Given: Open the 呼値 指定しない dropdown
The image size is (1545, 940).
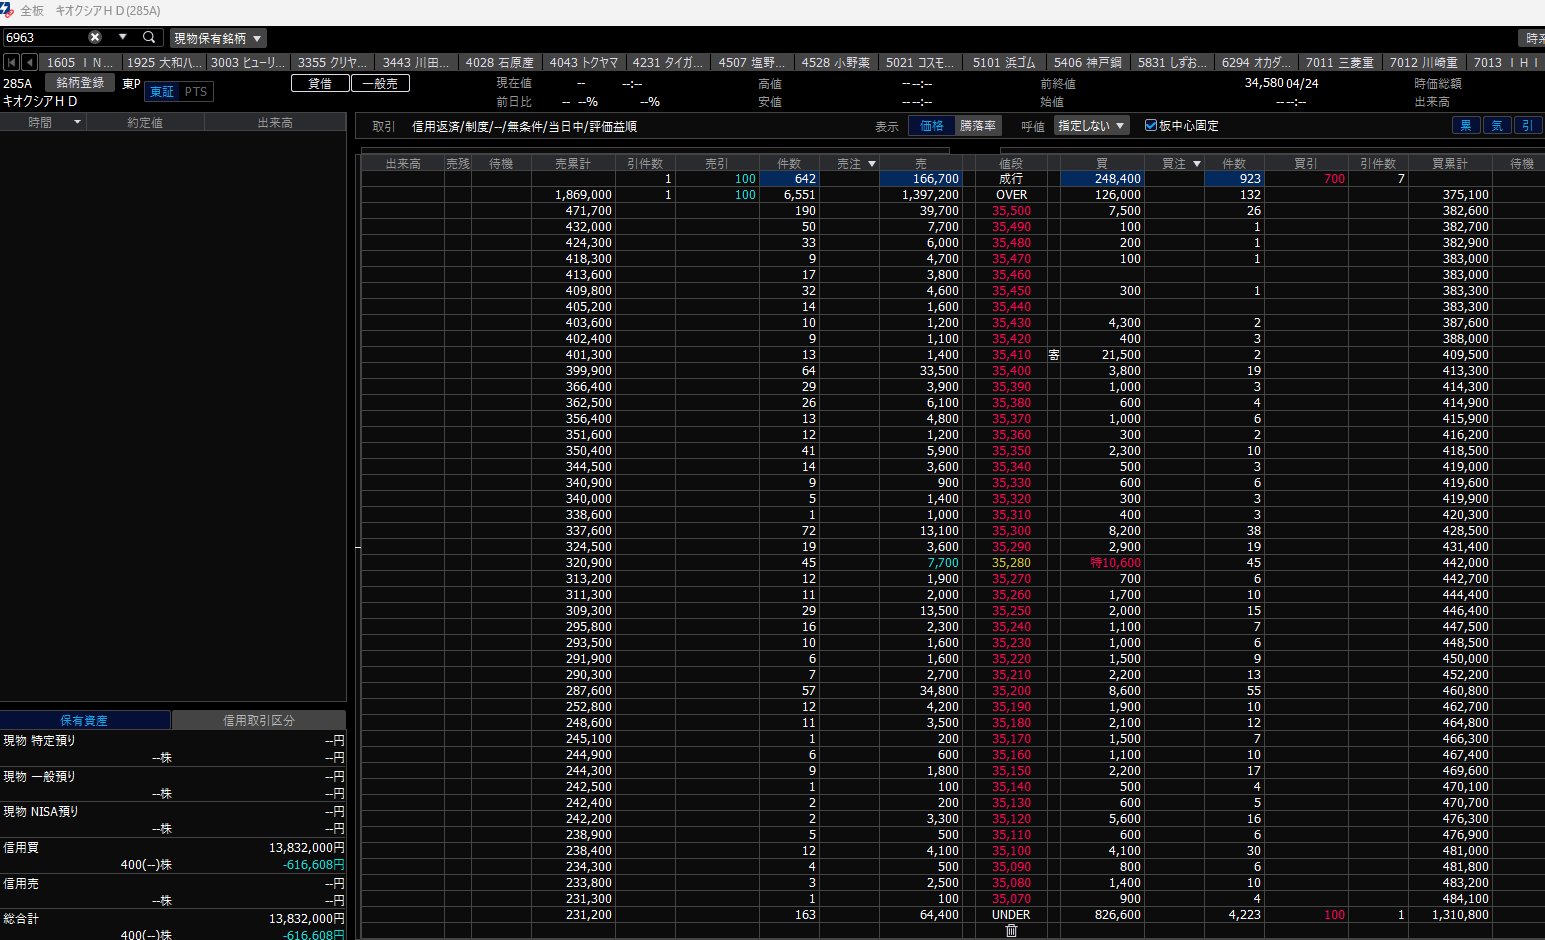Looking at the screenshot, I should coord(1091,126).
